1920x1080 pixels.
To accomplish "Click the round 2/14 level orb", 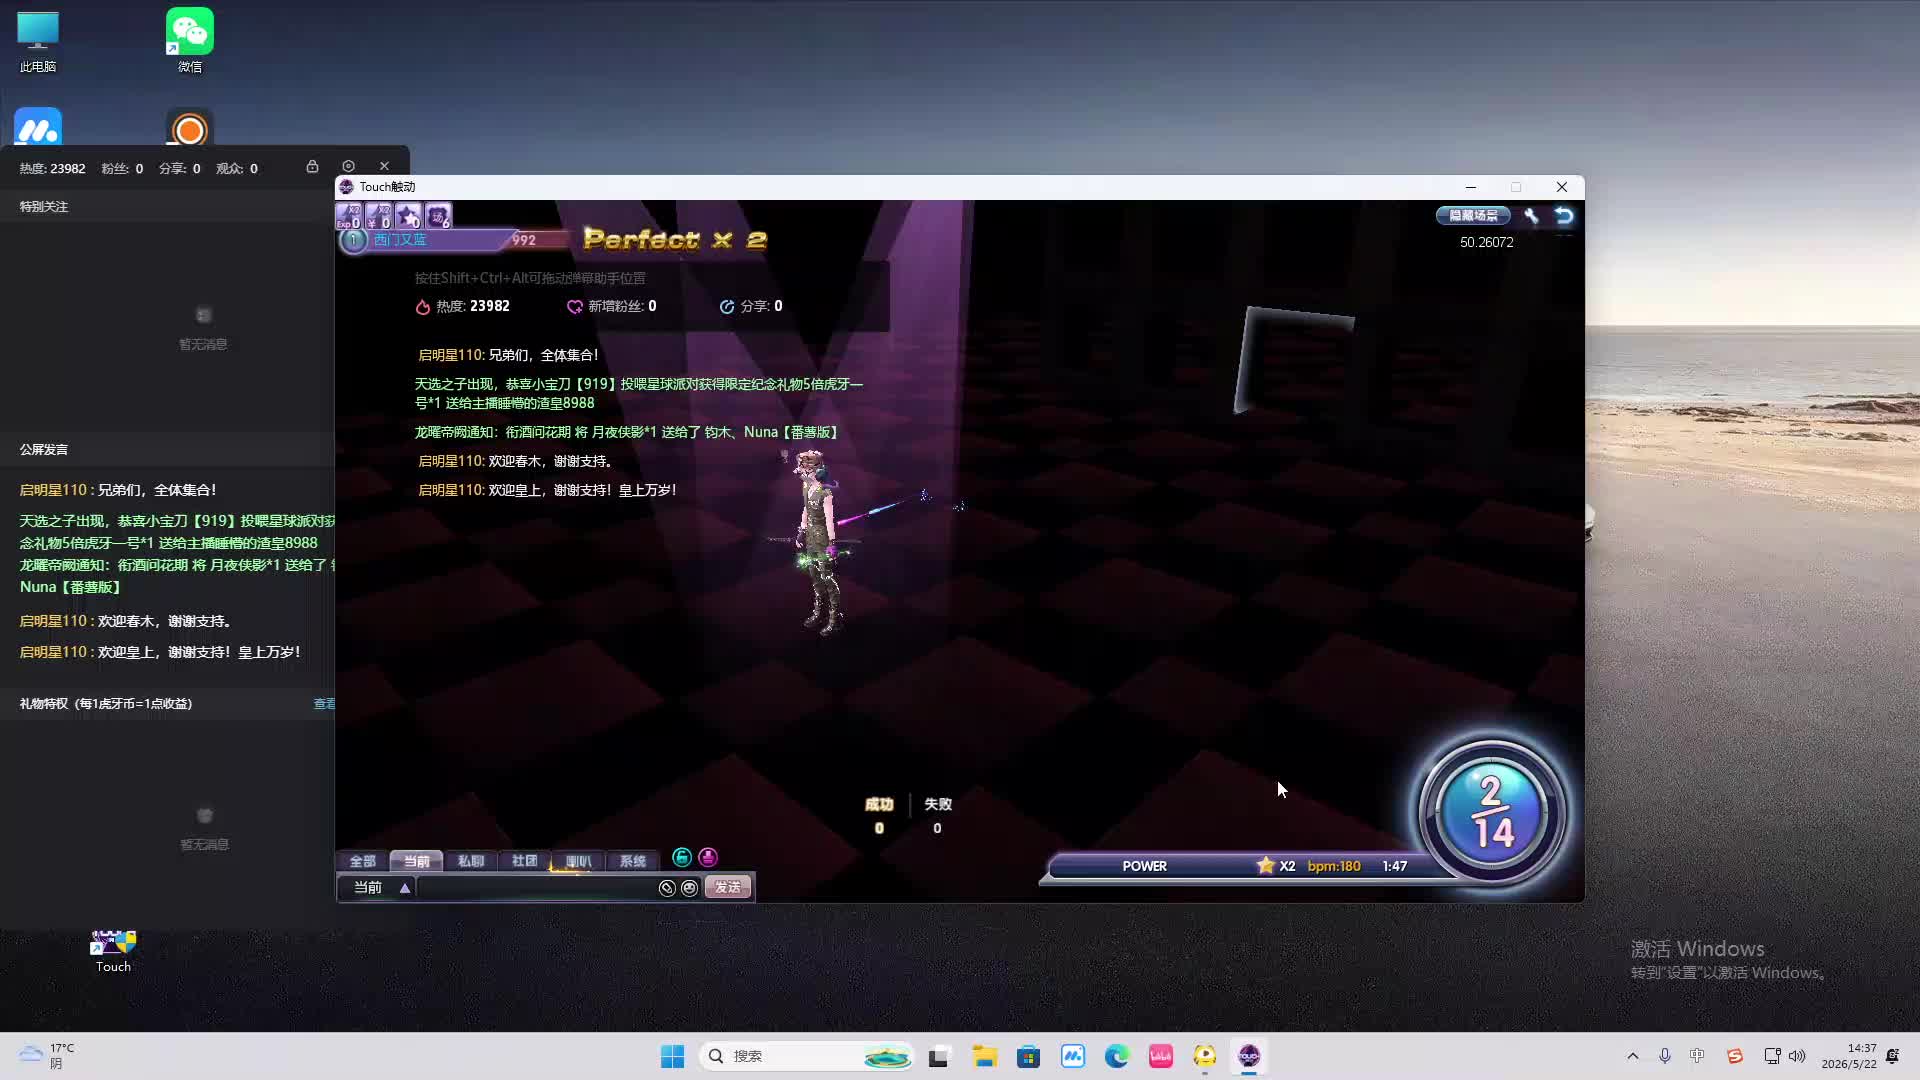I will point(1492,812).
